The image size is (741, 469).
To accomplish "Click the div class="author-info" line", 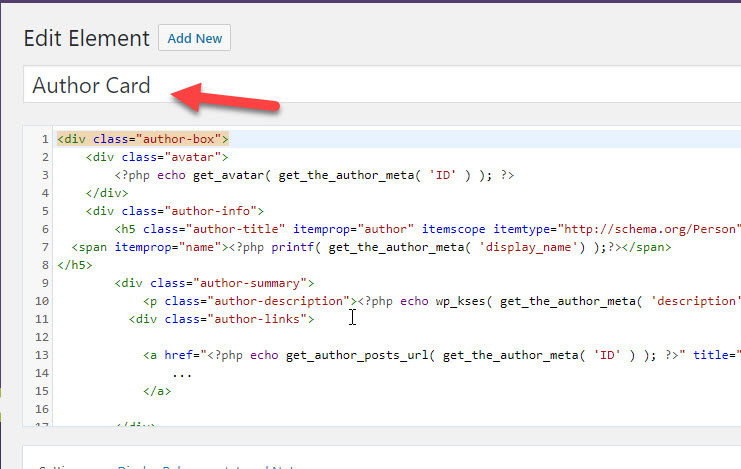I will [x=175, y=211].
